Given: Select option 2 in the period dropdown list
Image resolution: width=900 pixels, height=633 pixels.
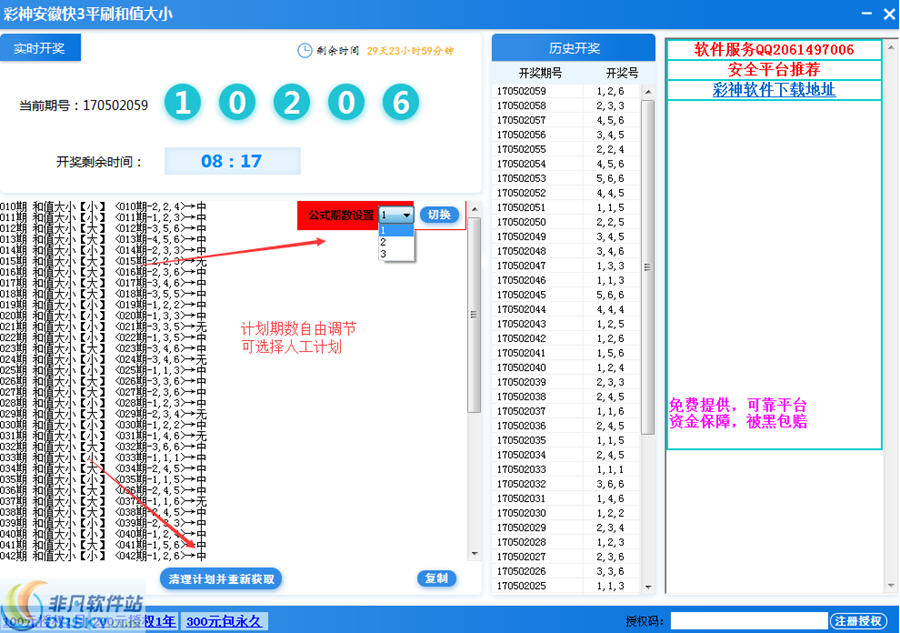Looking at the screenshot, I should pyautogui.click(x=396, y=242).
